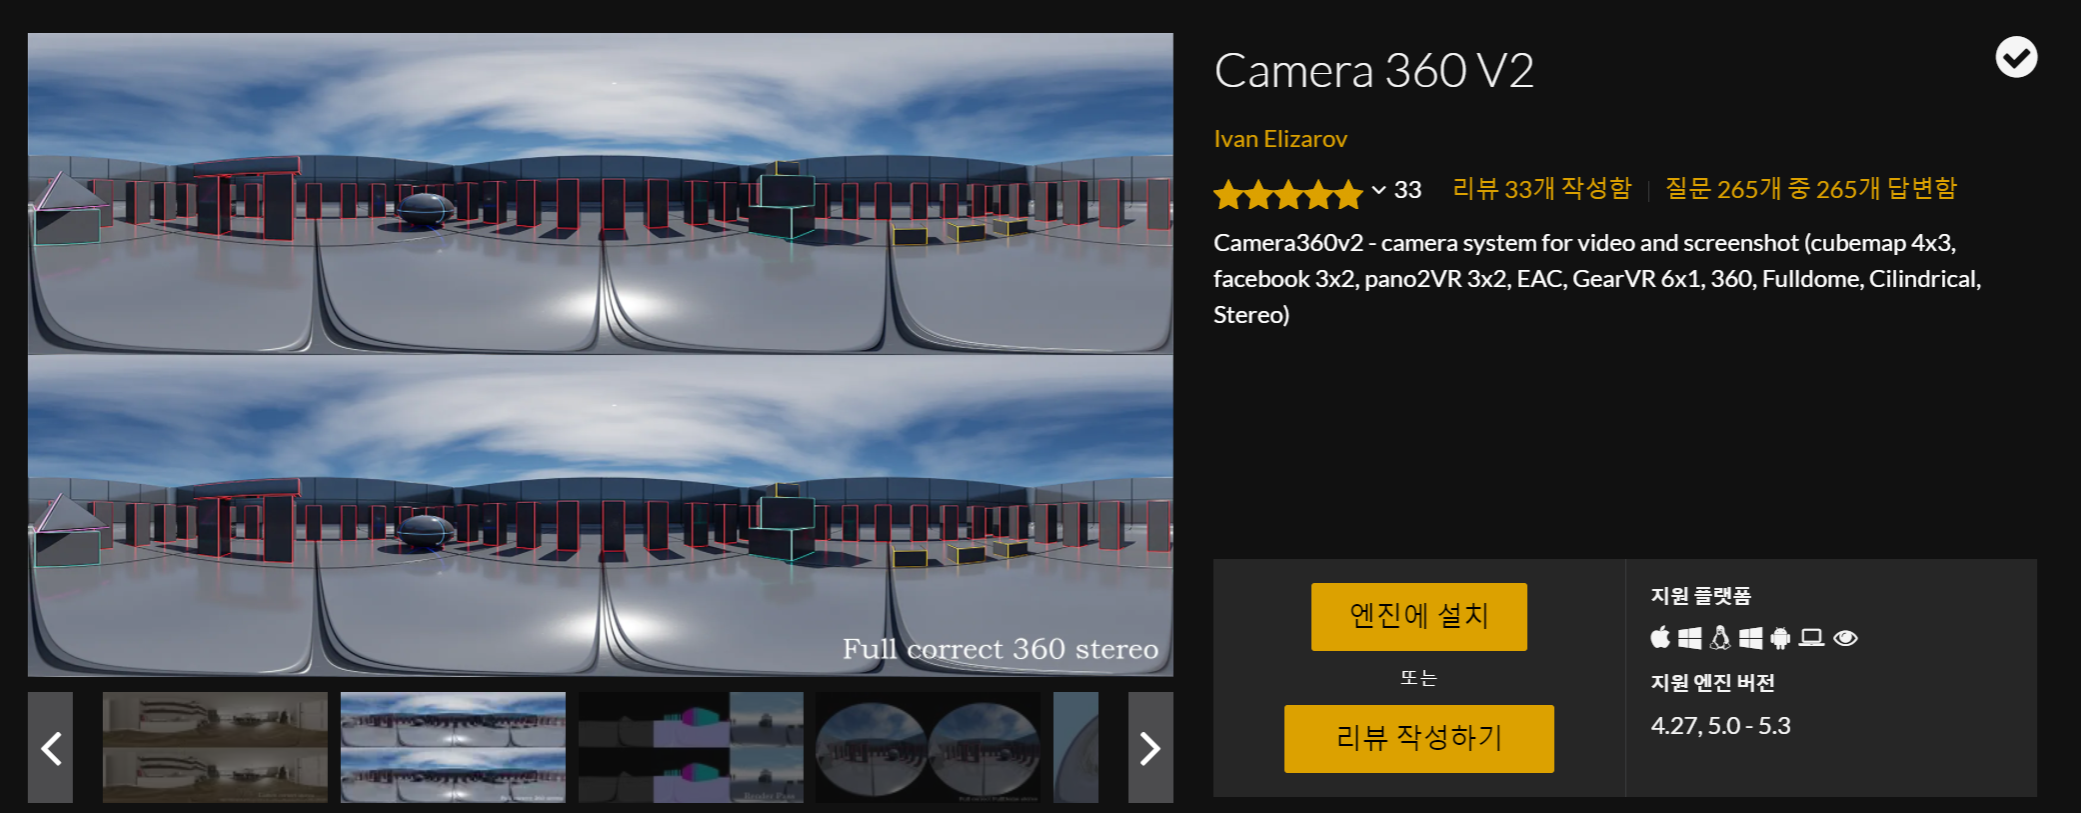This screenshot has width=2081, height=813.
Task: Click the Linux penguin platform icon
Action: point(1720,637)
